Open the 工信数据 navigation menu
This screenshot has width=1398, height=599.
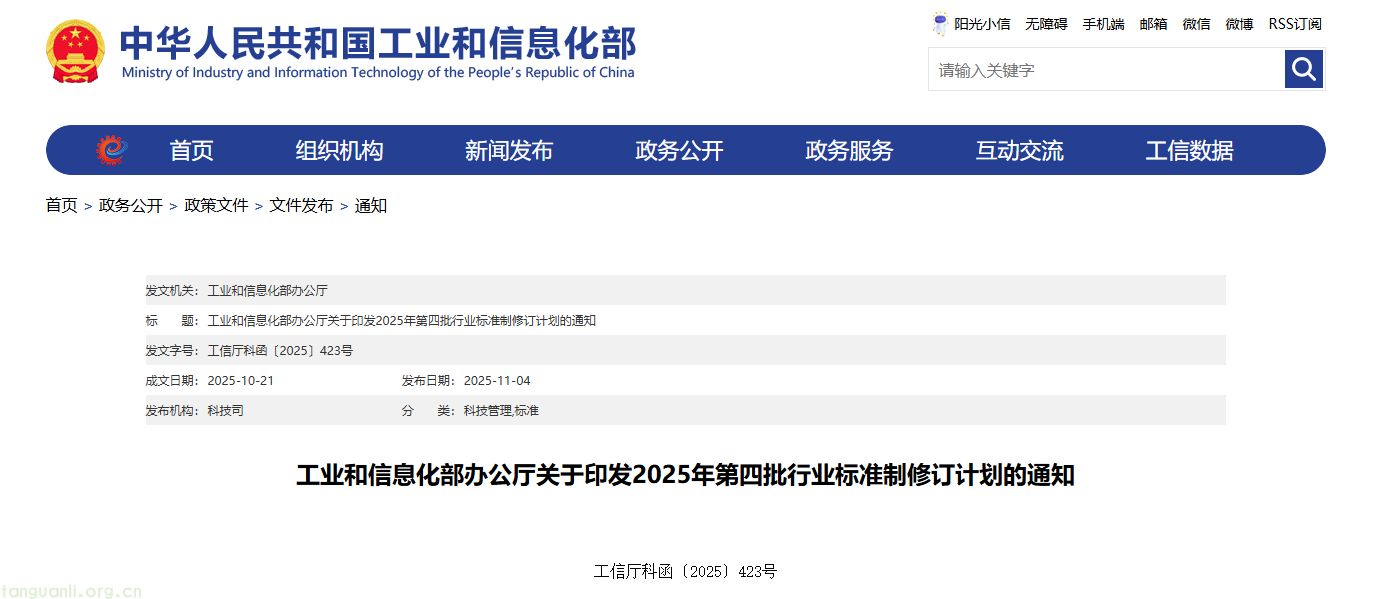[x=1190, y=149]
